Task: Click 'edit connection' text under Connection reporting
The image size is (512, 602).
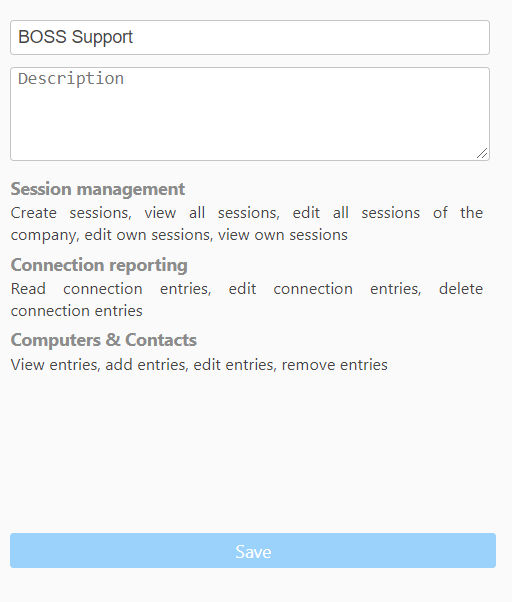Action: coord(291,289)
